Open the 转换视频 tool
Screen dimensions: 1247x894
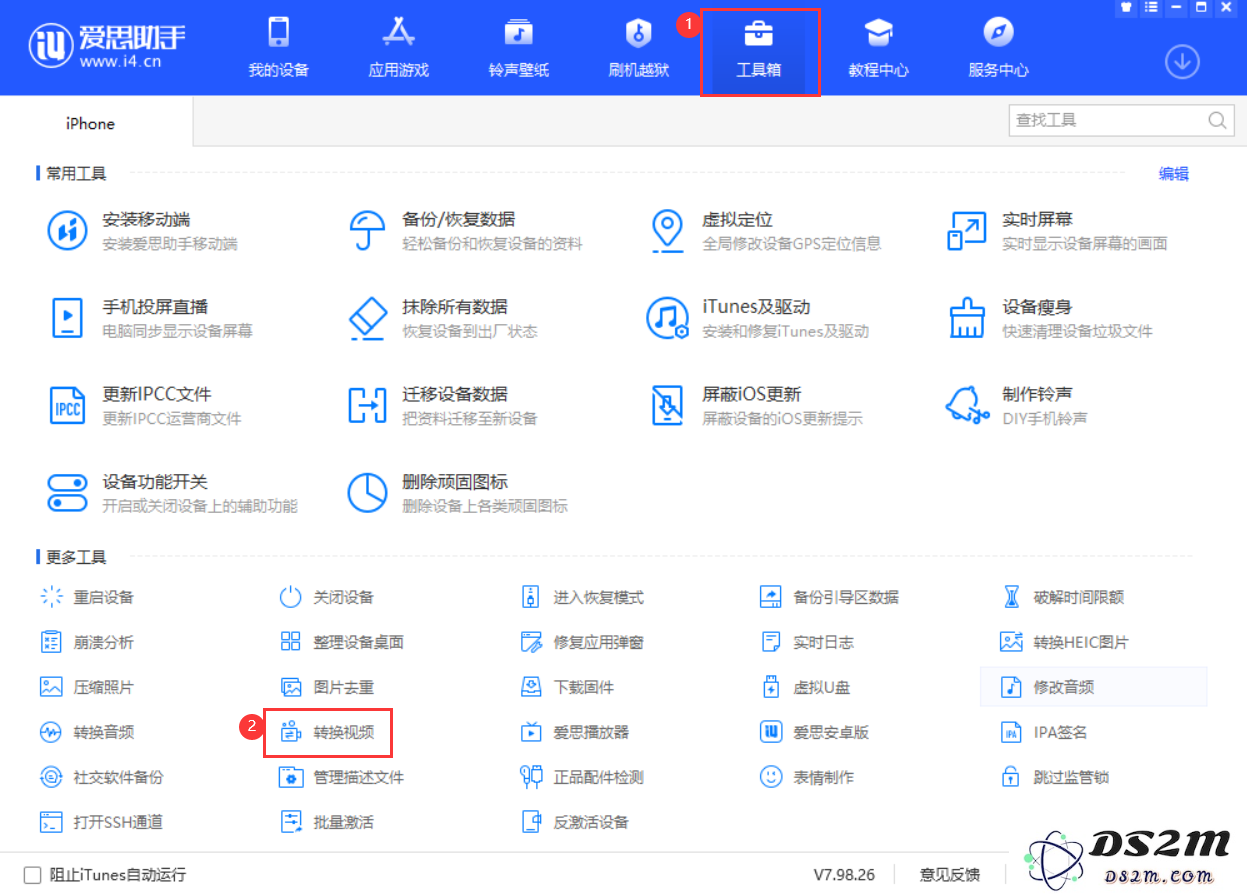point(327,732)
